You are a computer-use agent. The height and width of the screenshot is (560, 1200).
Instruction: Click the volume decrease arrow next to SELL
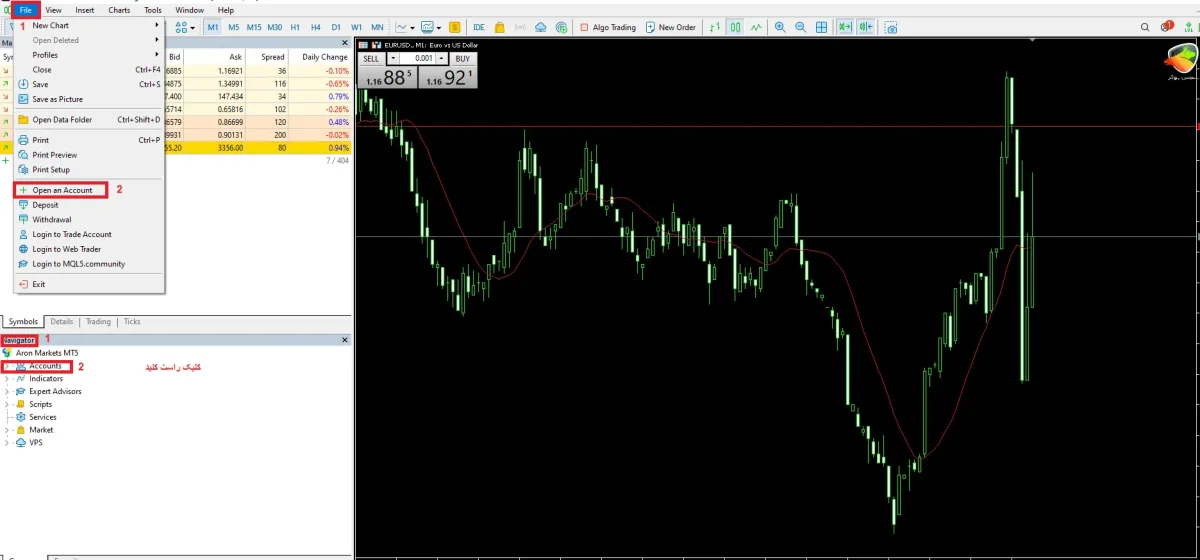[392, 59]
